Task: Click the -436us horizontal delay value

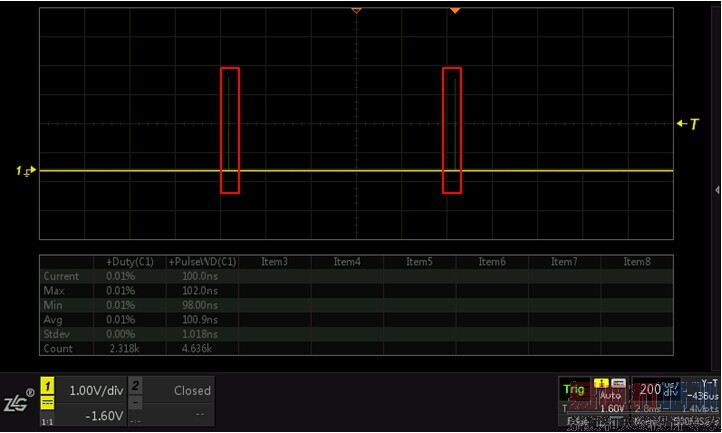Action: pos(703,396)
